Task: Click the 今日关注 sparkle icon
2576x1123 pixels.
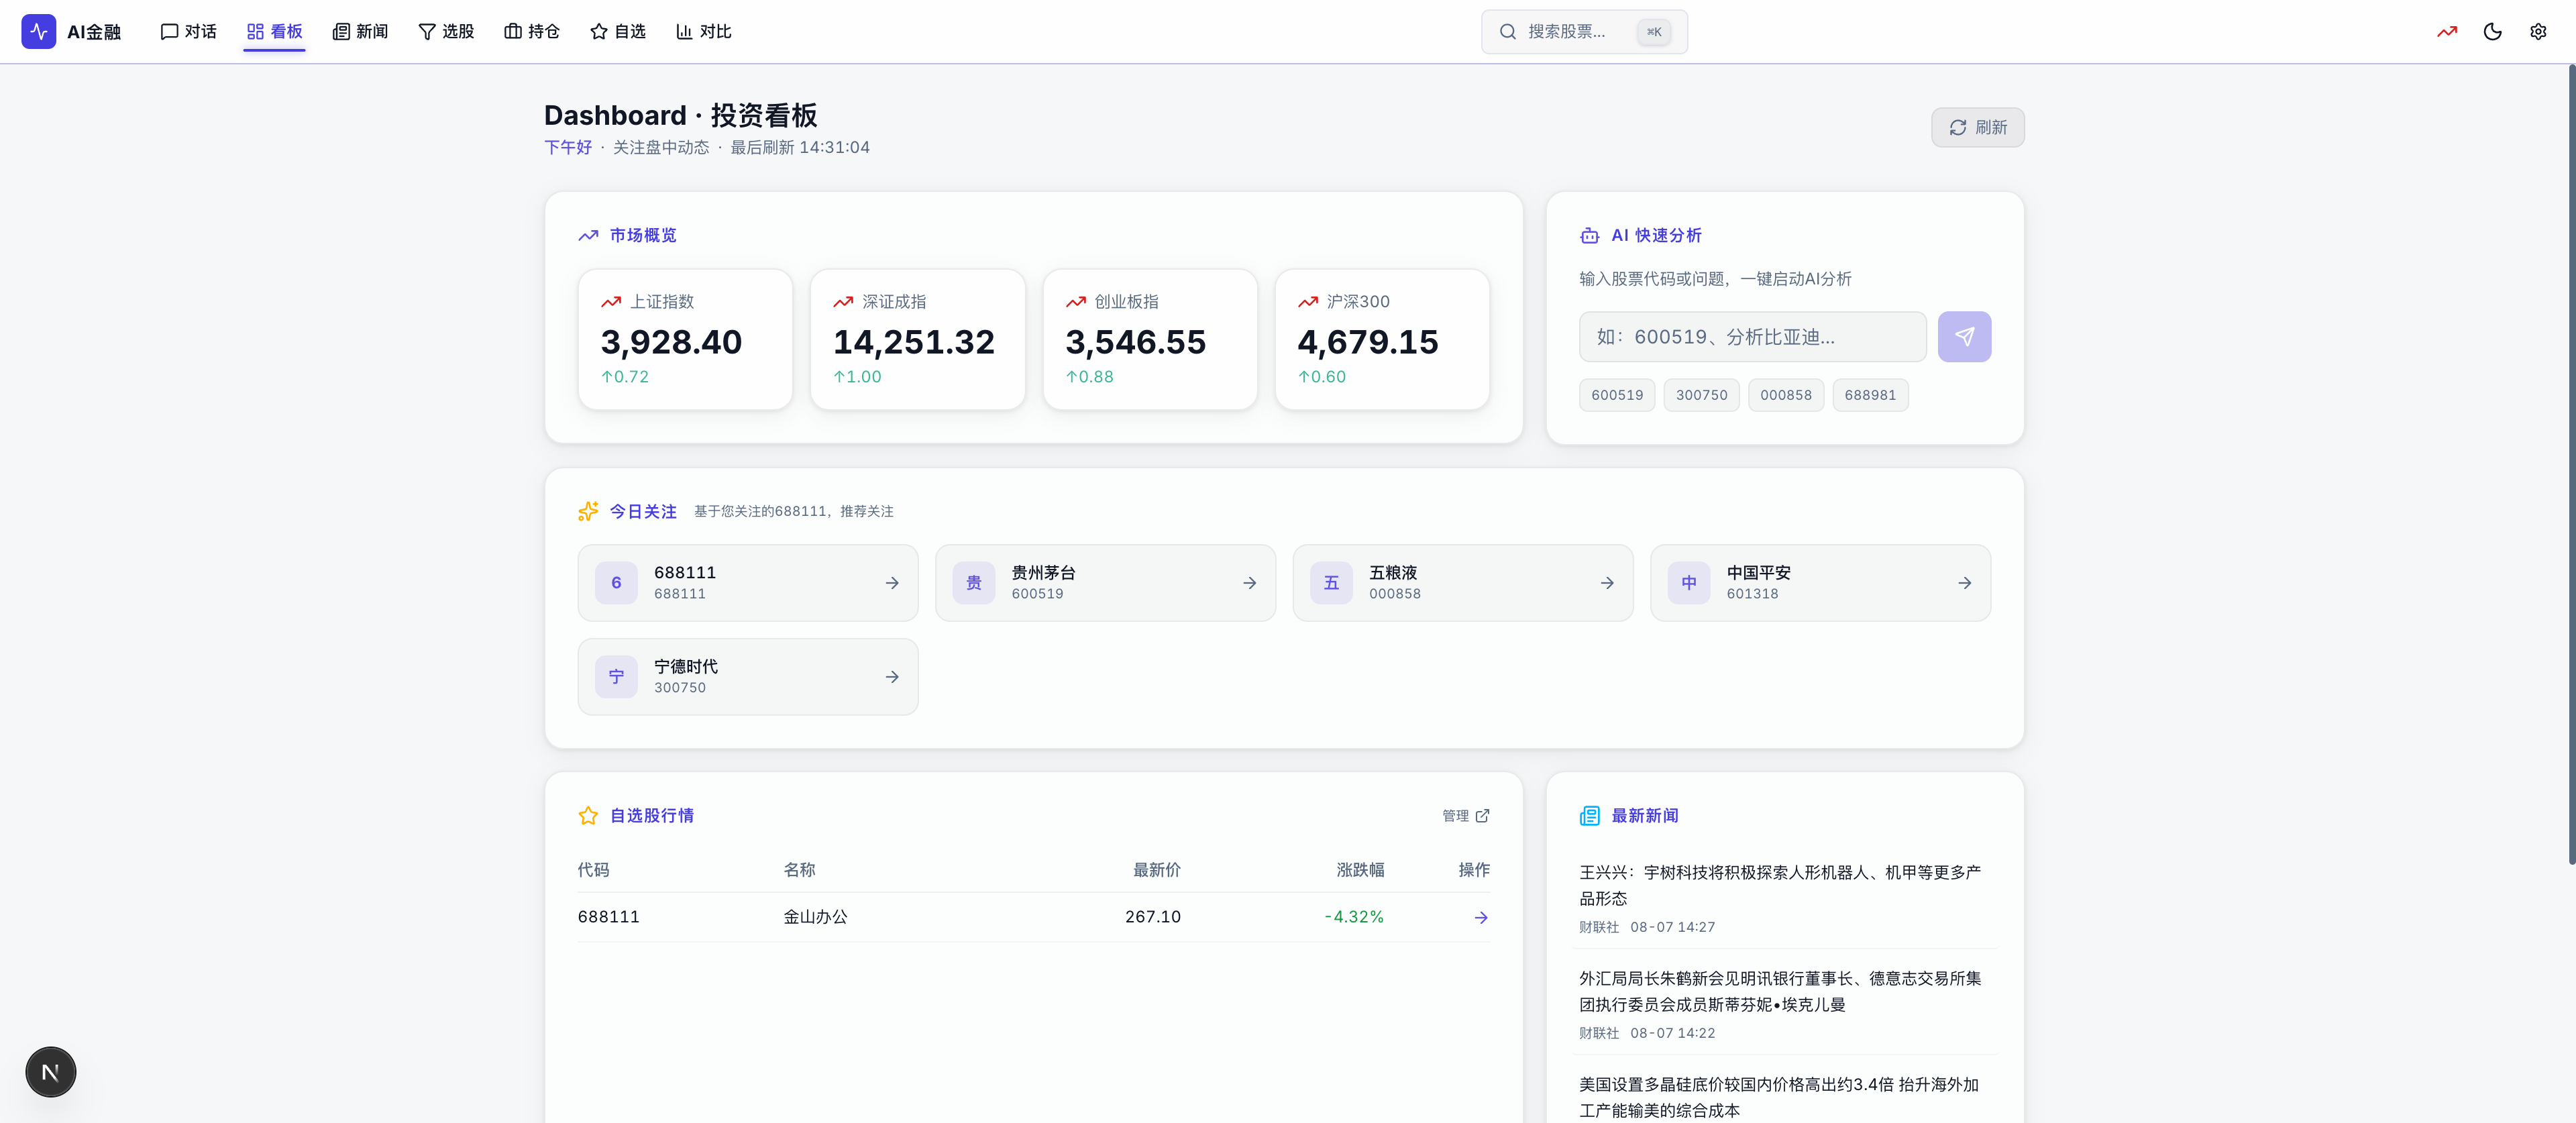Action: [588, 511]
